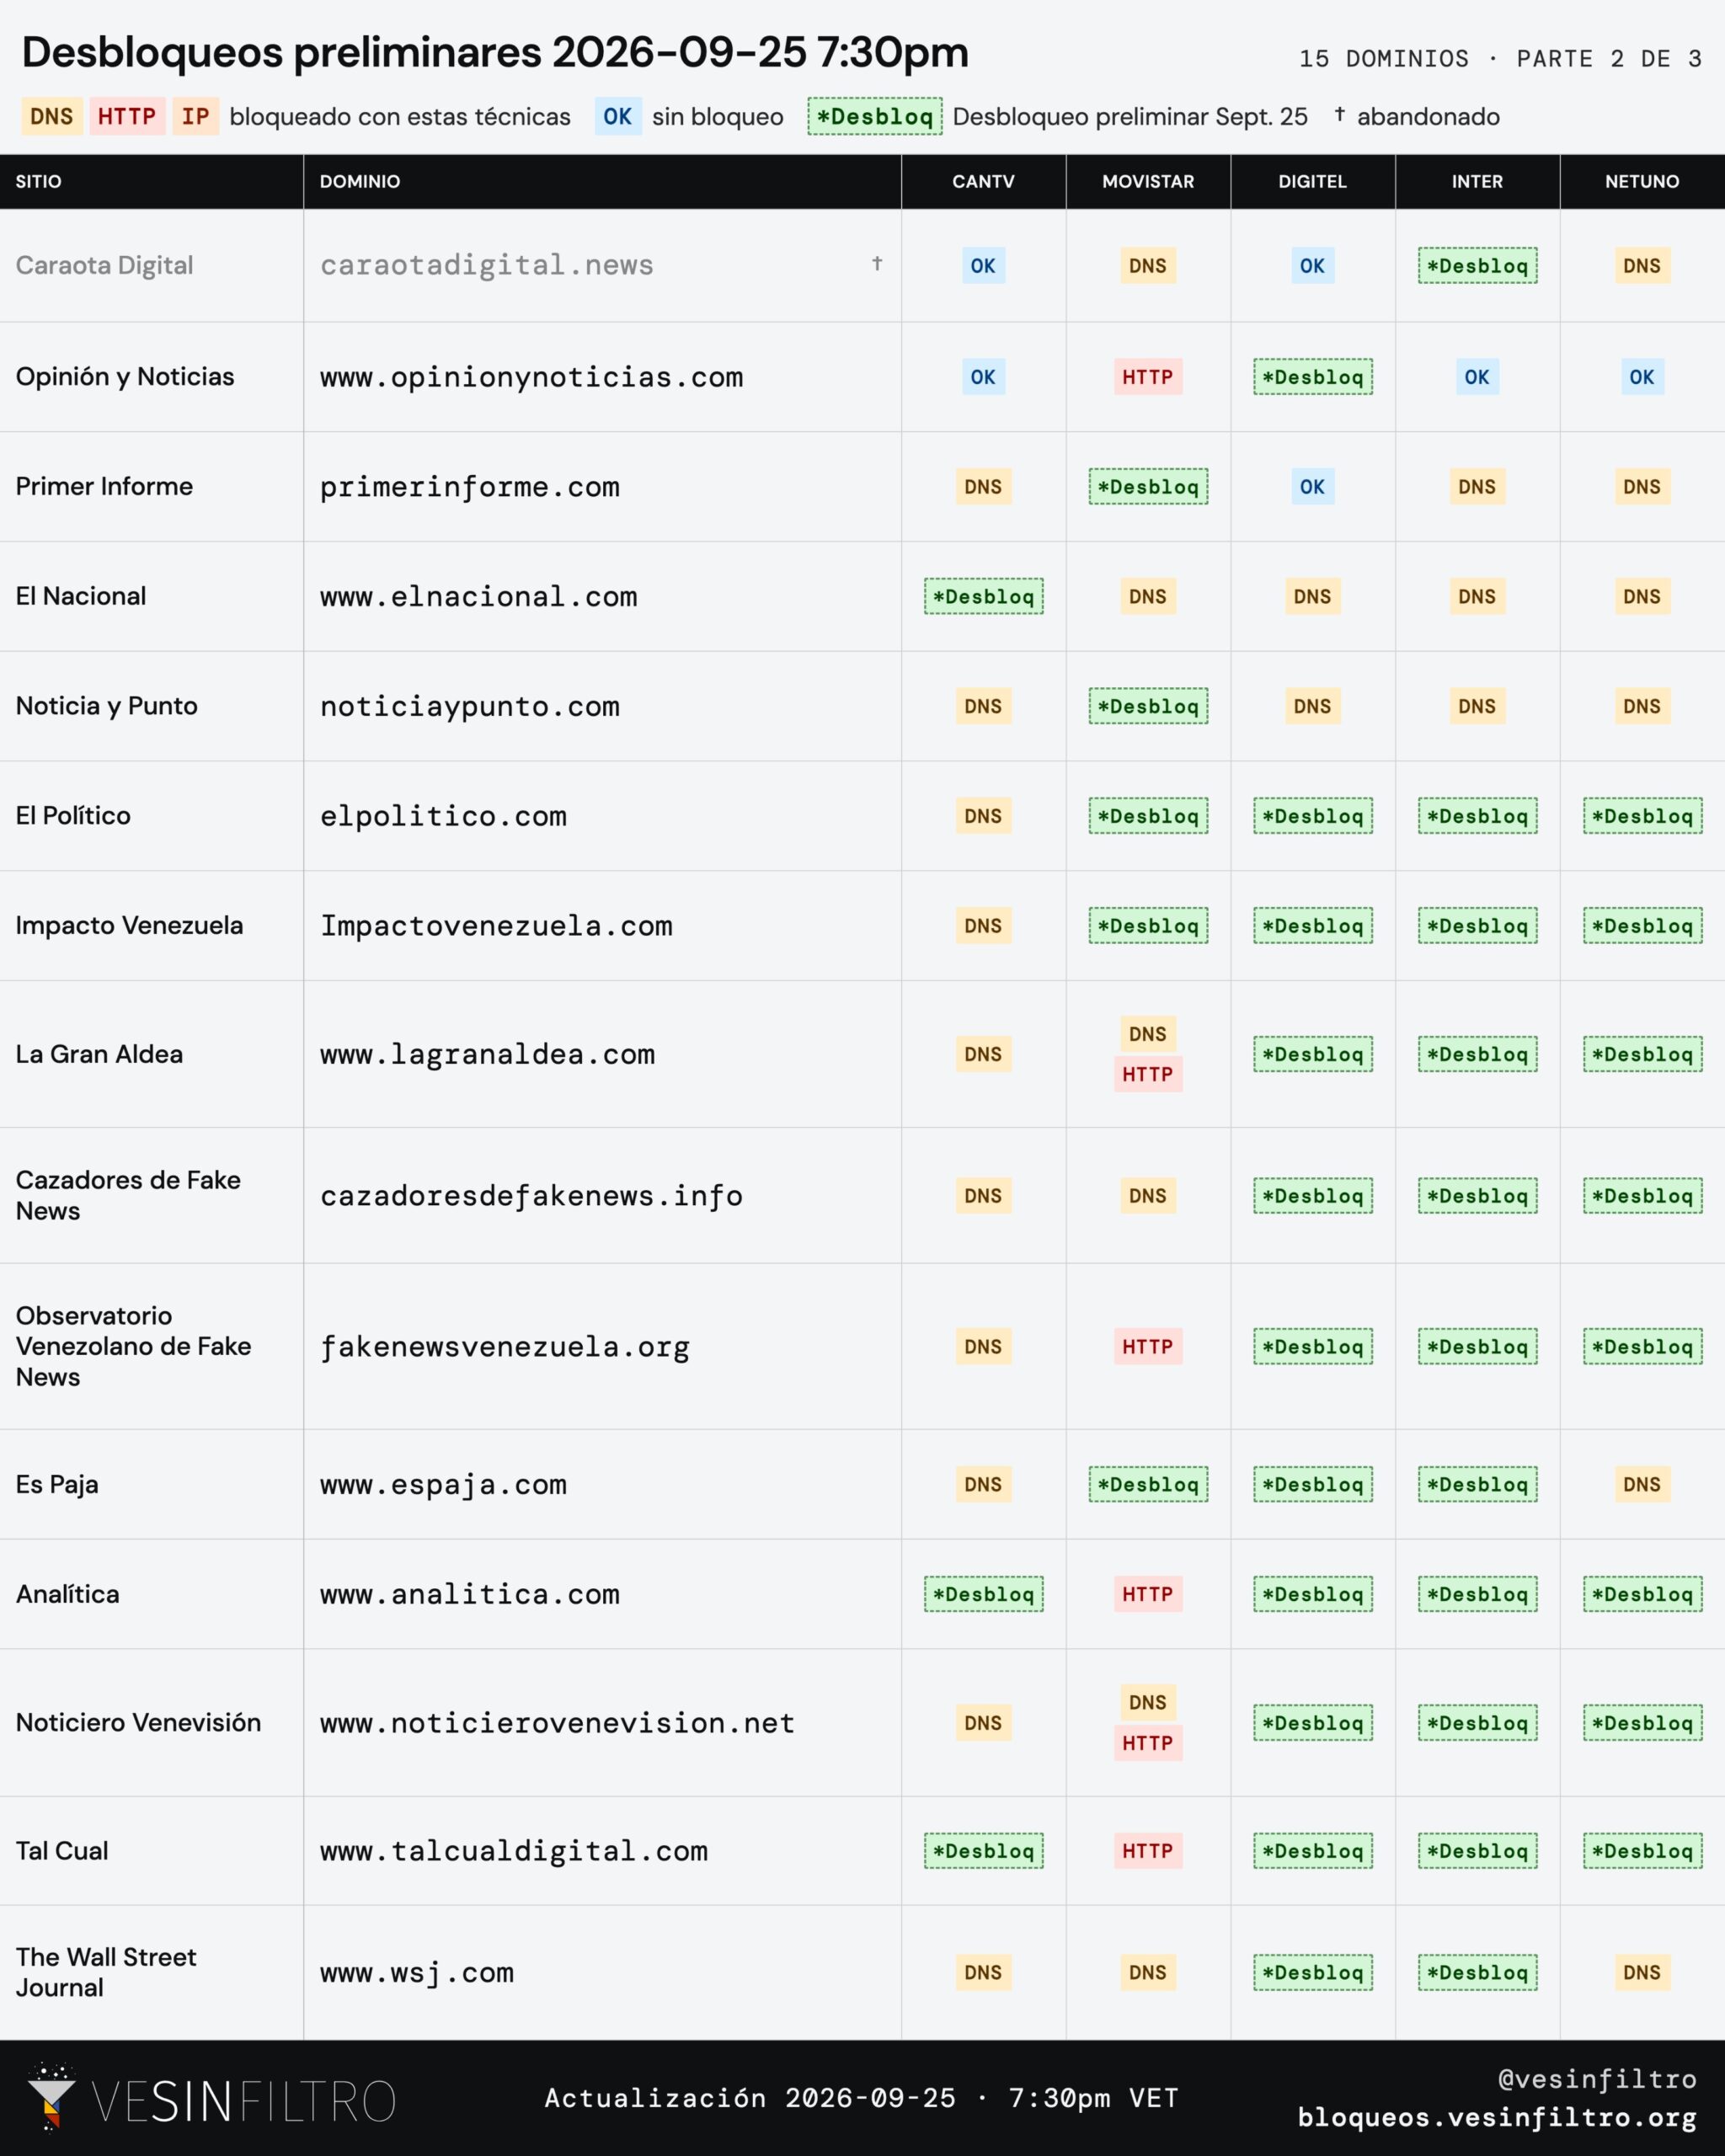Click the domain www.lagranaldea.com

point(488,1054)
